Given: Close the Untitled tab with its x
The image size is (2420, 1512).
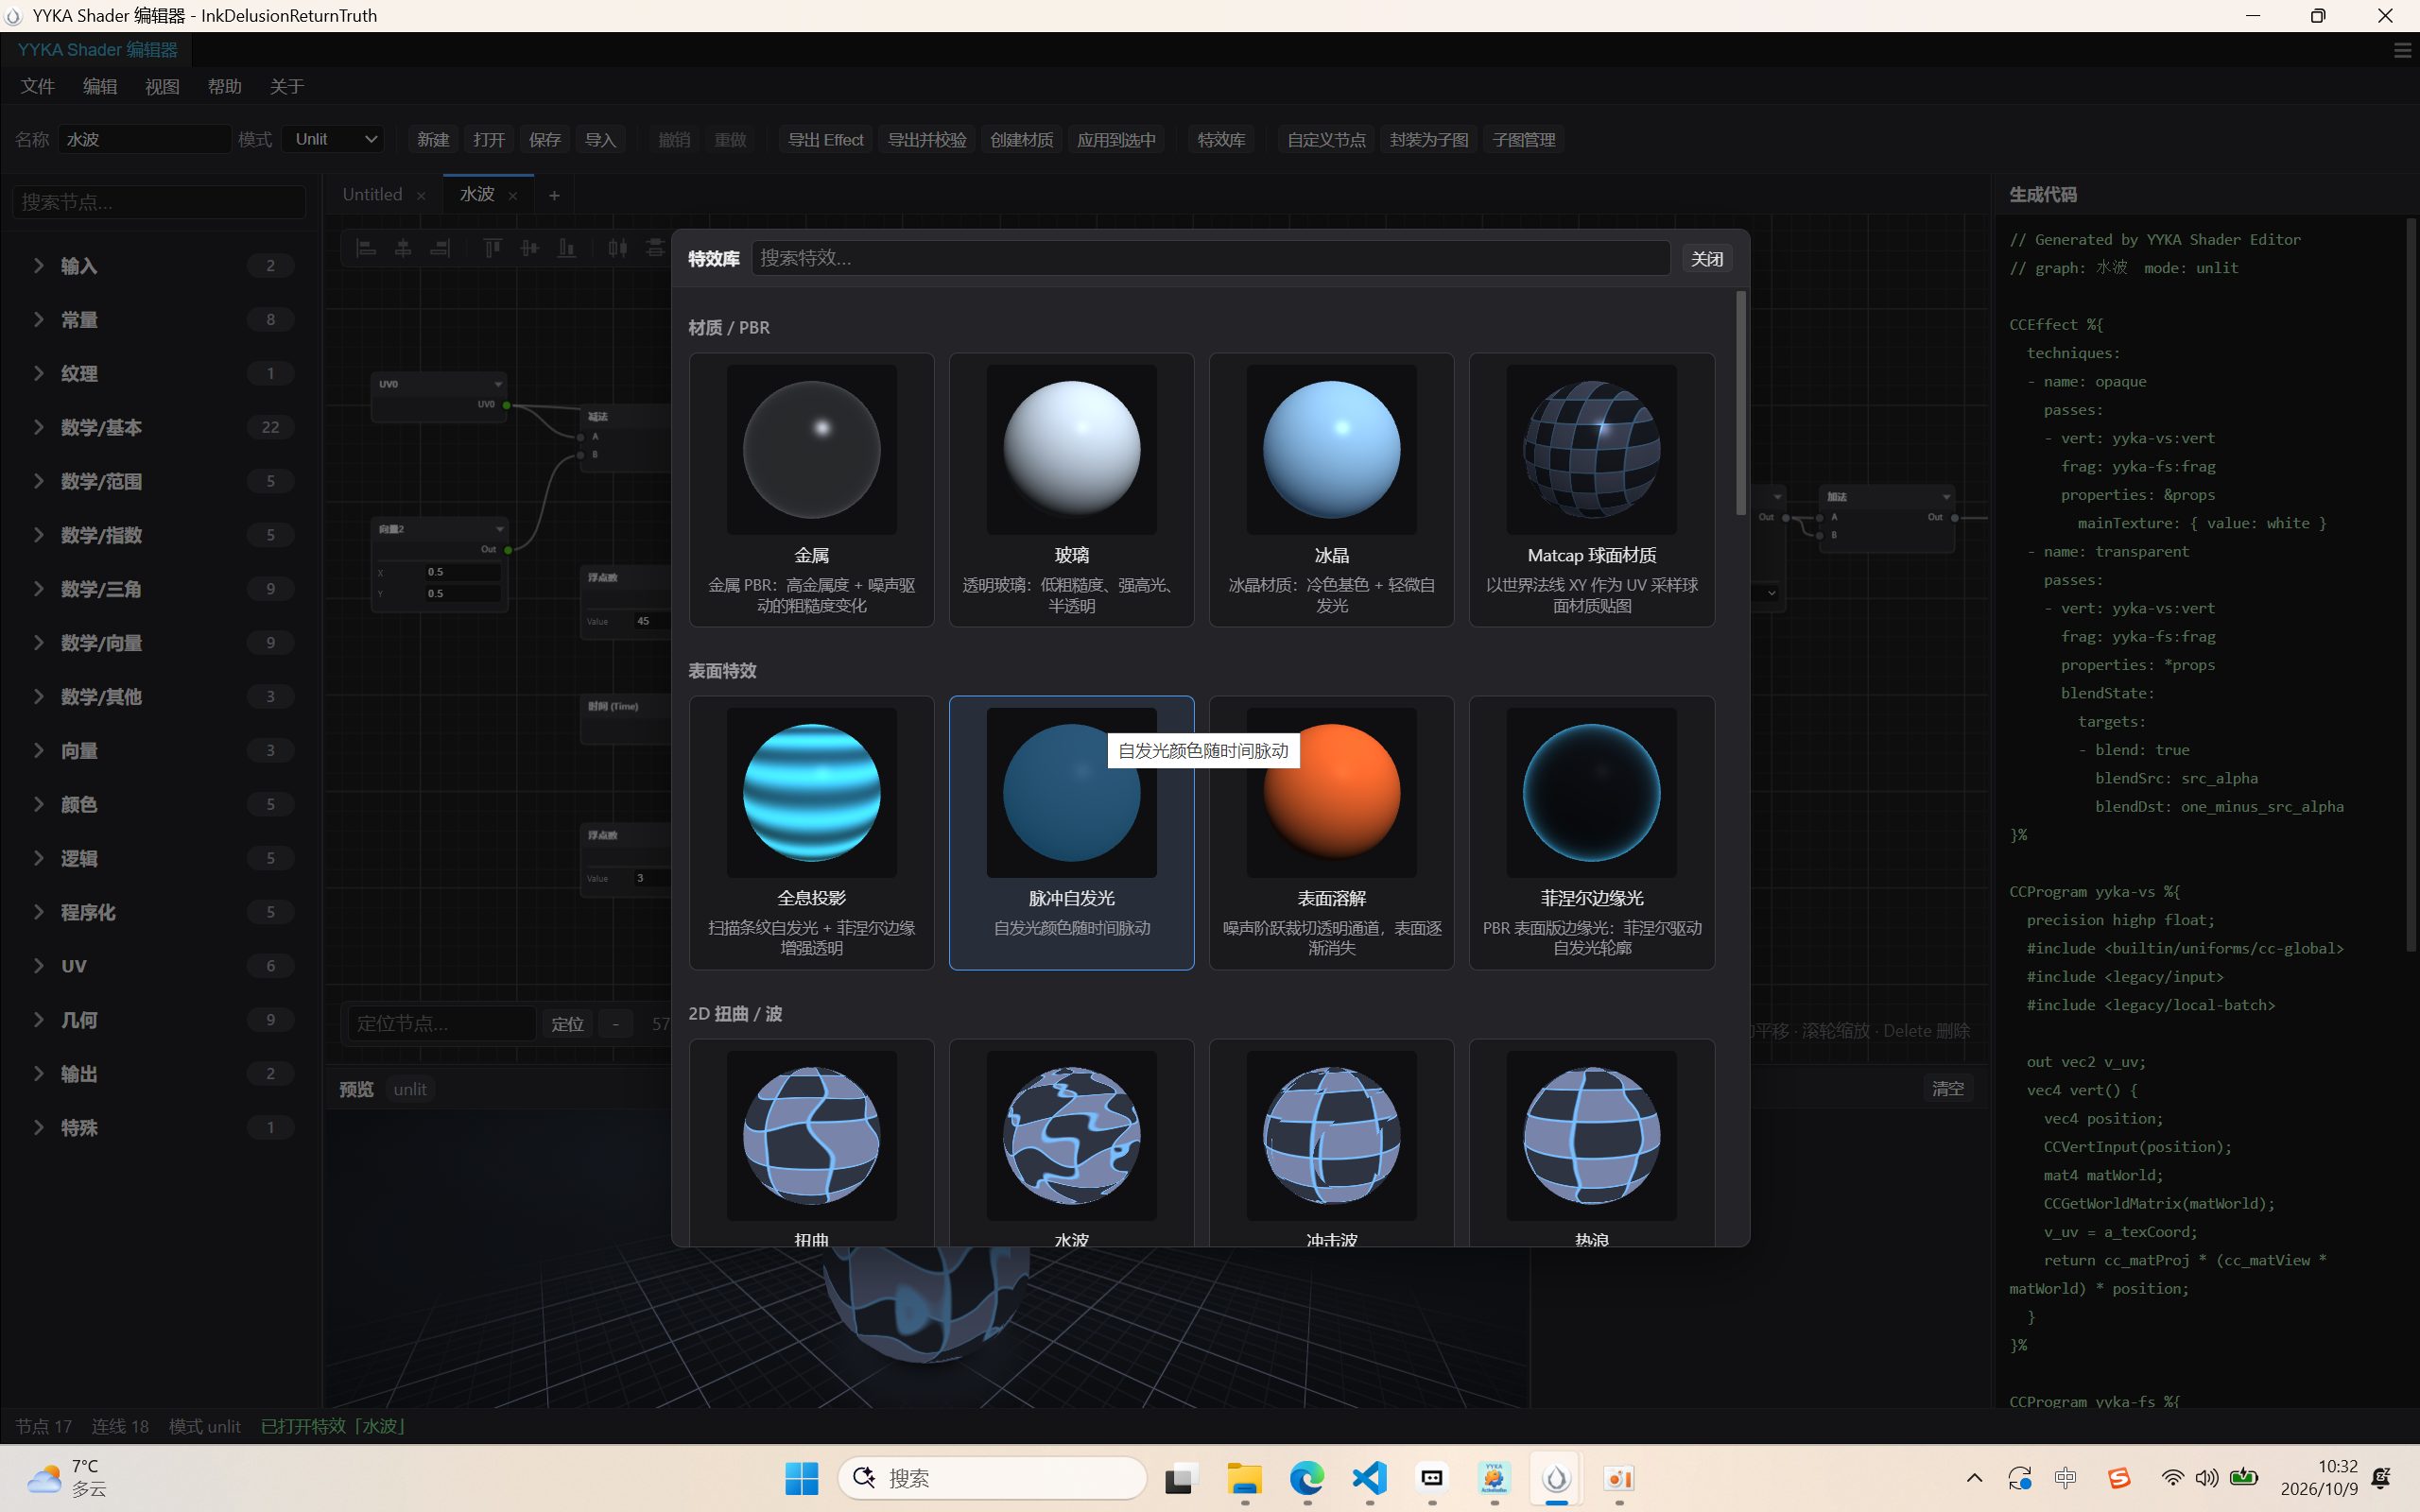Looking at the screenshot, I should pyautogui.click(x=421, y=196).
